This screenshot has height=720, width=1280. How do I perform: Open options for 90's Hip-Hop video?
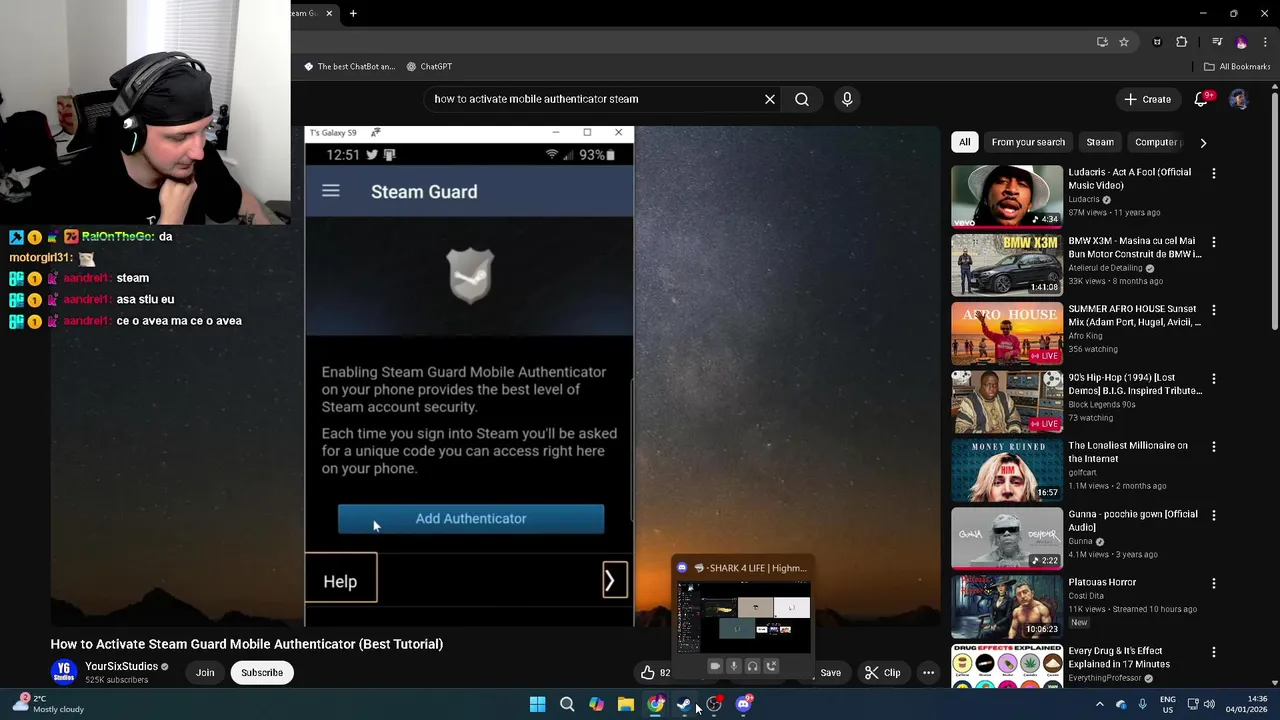coord(1214,378)
